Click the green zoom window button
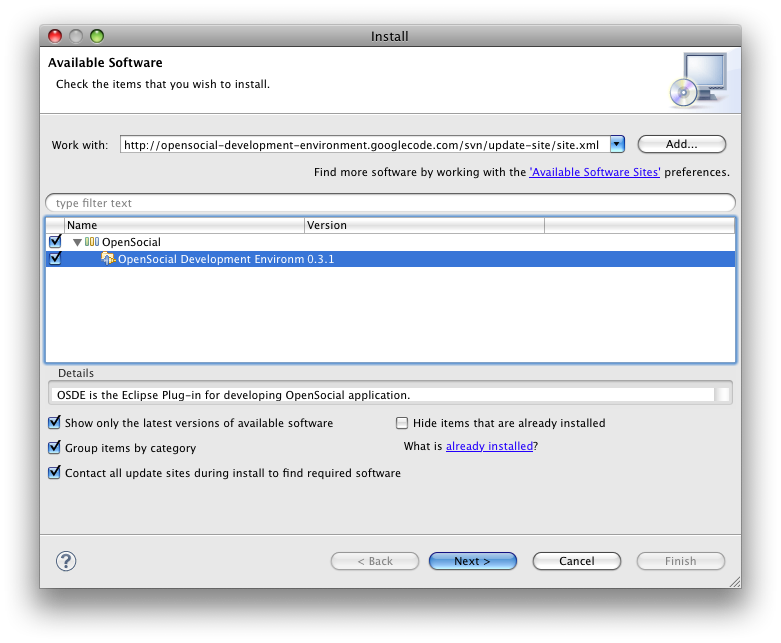This screenshot has width=781, height=643. point(97,36)
